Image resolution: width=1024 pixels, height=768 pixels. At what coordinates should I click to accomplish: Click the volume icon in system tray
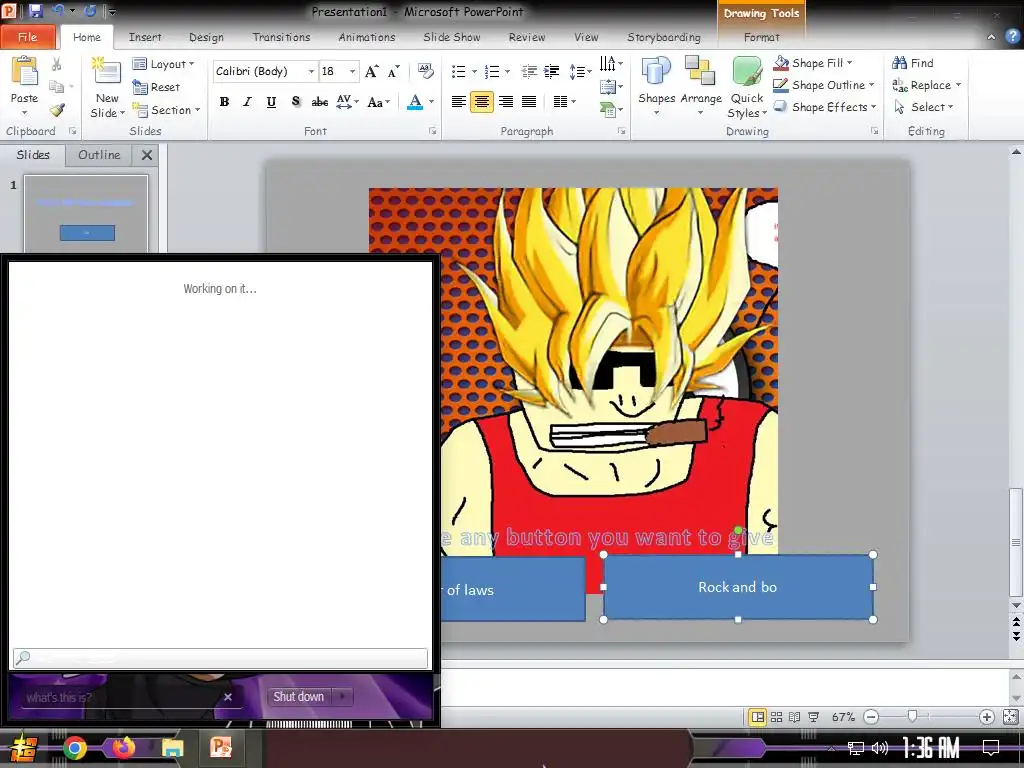tap(880, 748)
